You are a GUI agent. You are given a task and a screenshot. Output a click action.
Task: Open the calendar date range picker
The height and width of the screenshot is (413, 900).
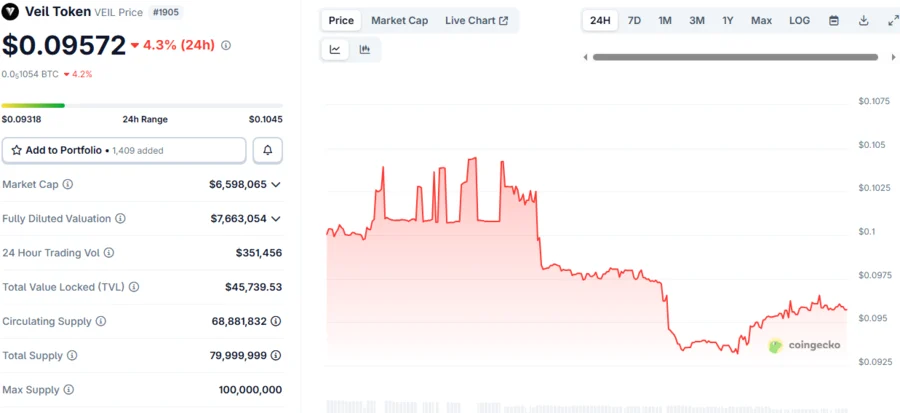coord(834,20)
